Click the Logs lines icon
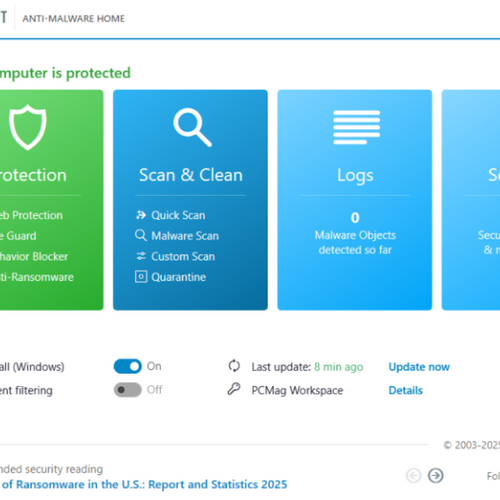 pyautogui.click(x=356, y=127)
